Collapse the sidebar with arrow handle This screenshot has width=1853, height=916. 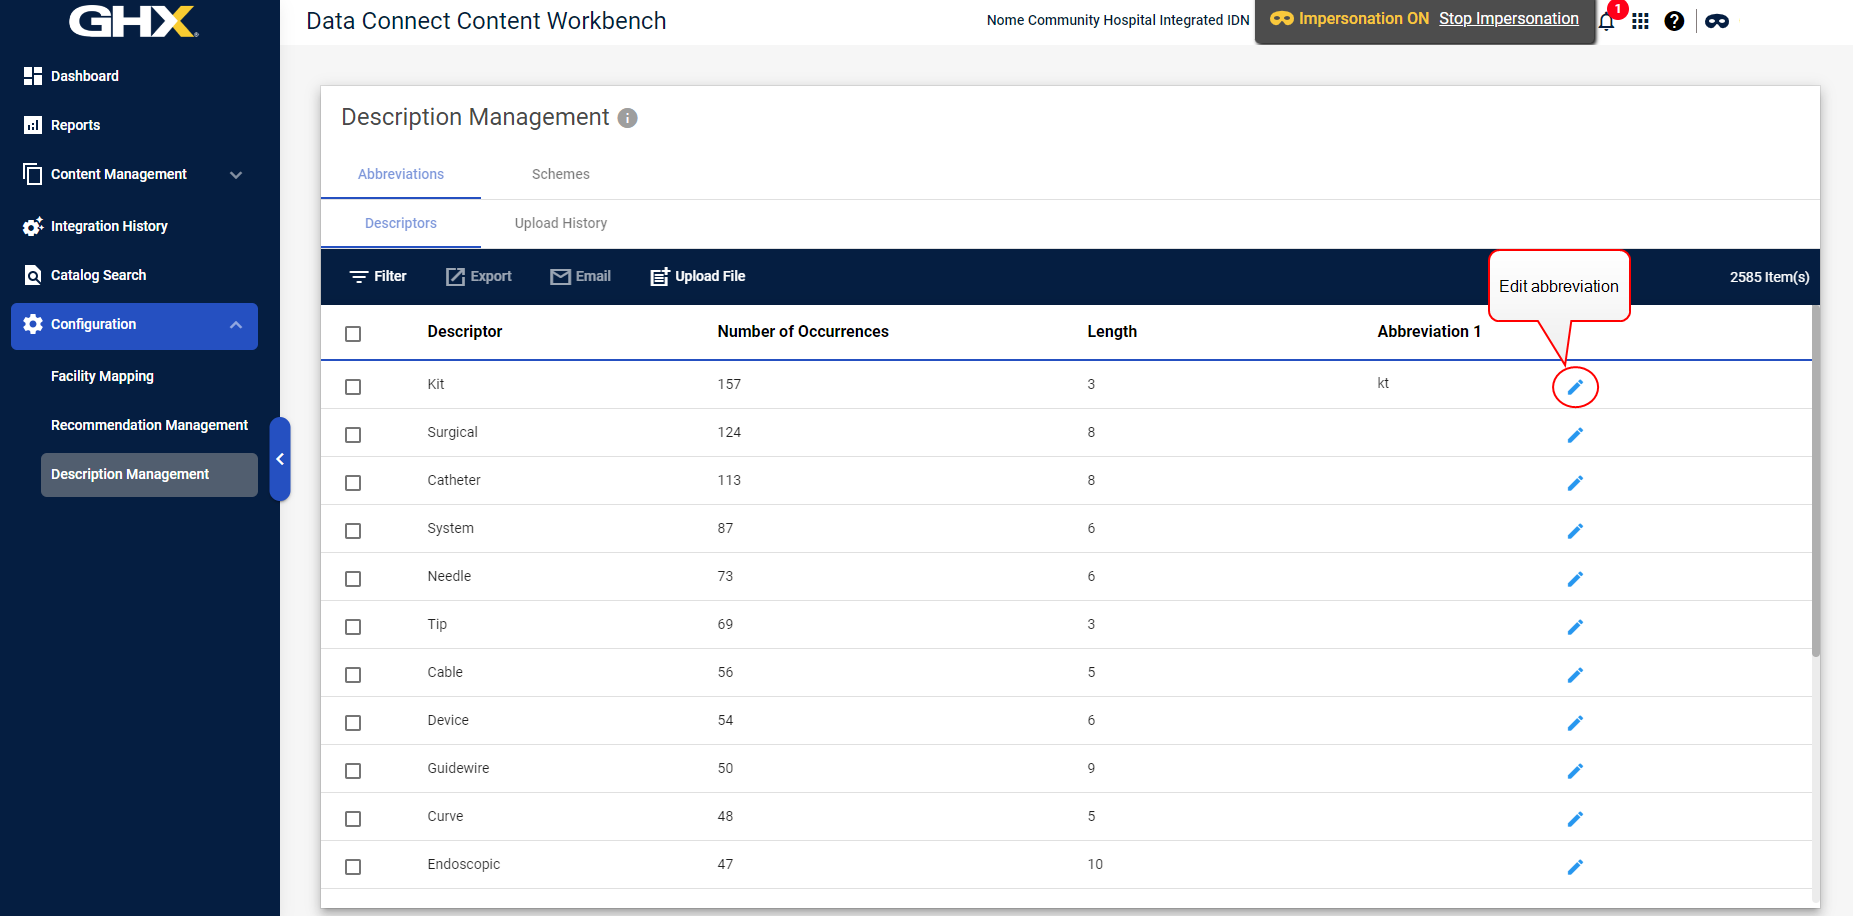(x=280, y=459)
